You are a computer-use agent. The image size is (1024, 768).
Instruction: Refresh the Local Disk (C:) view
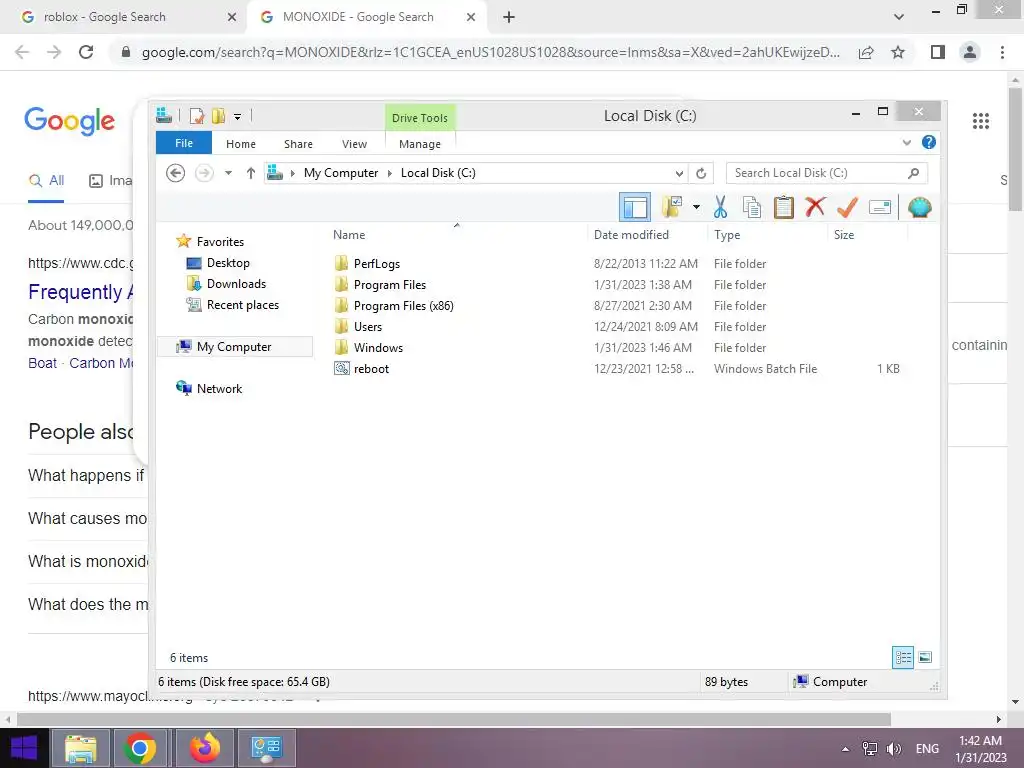(701, 173)
